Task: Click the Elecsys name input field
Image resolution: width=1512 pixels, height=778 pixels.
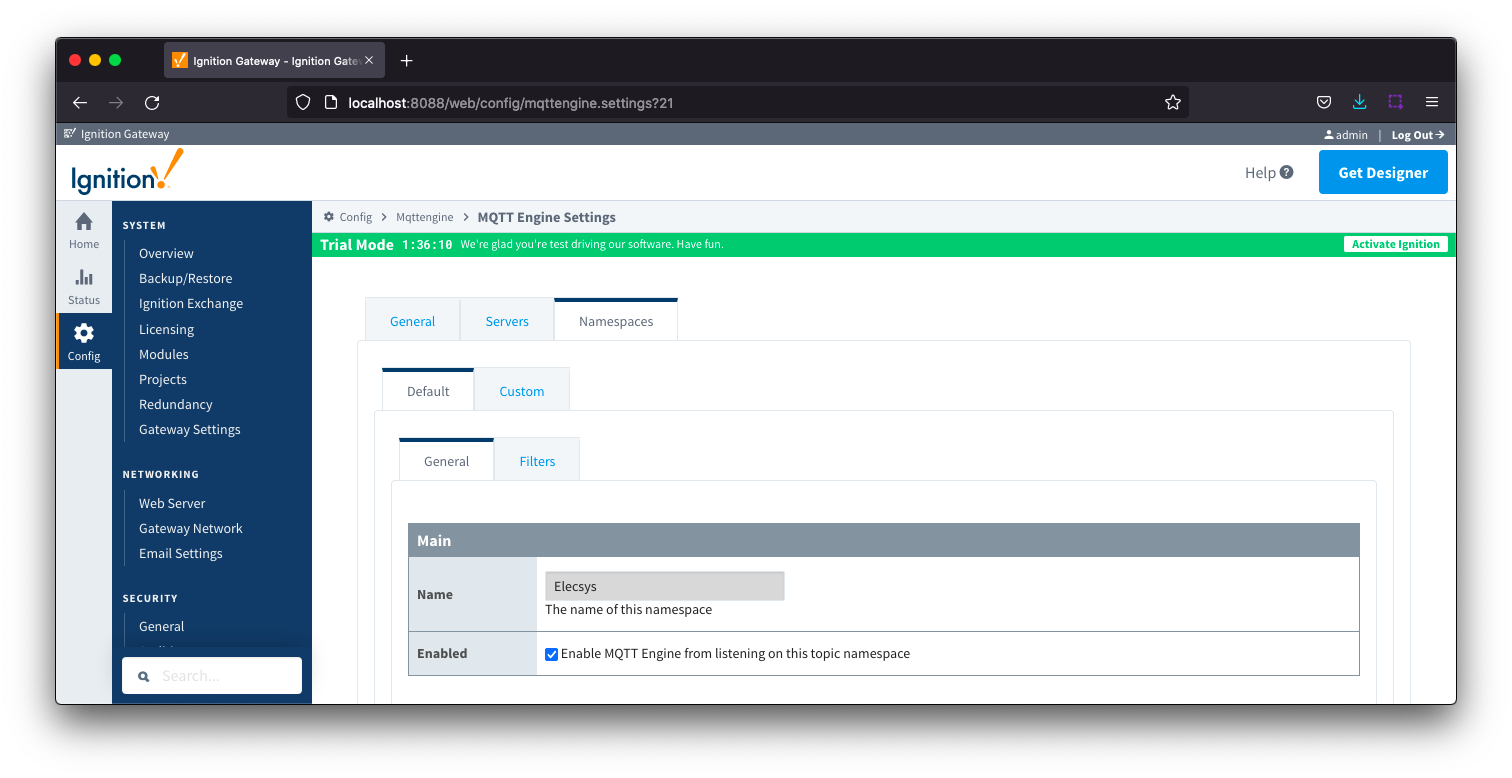Action: coord(665,587)
